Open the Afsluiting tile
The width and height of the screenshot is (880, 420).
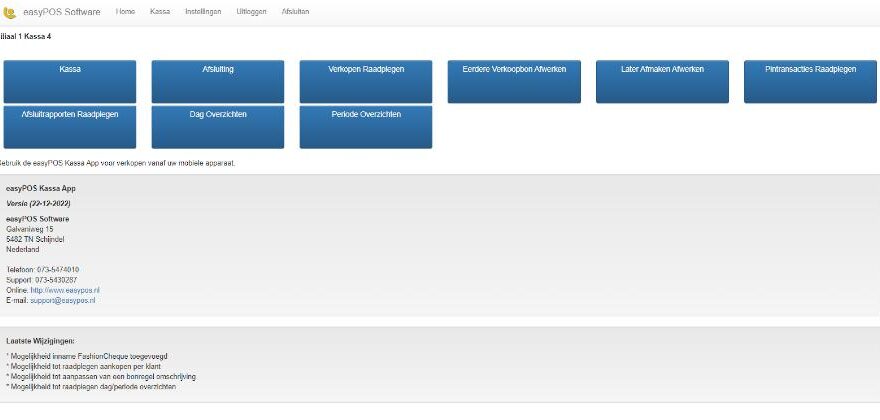pos(218,81)
